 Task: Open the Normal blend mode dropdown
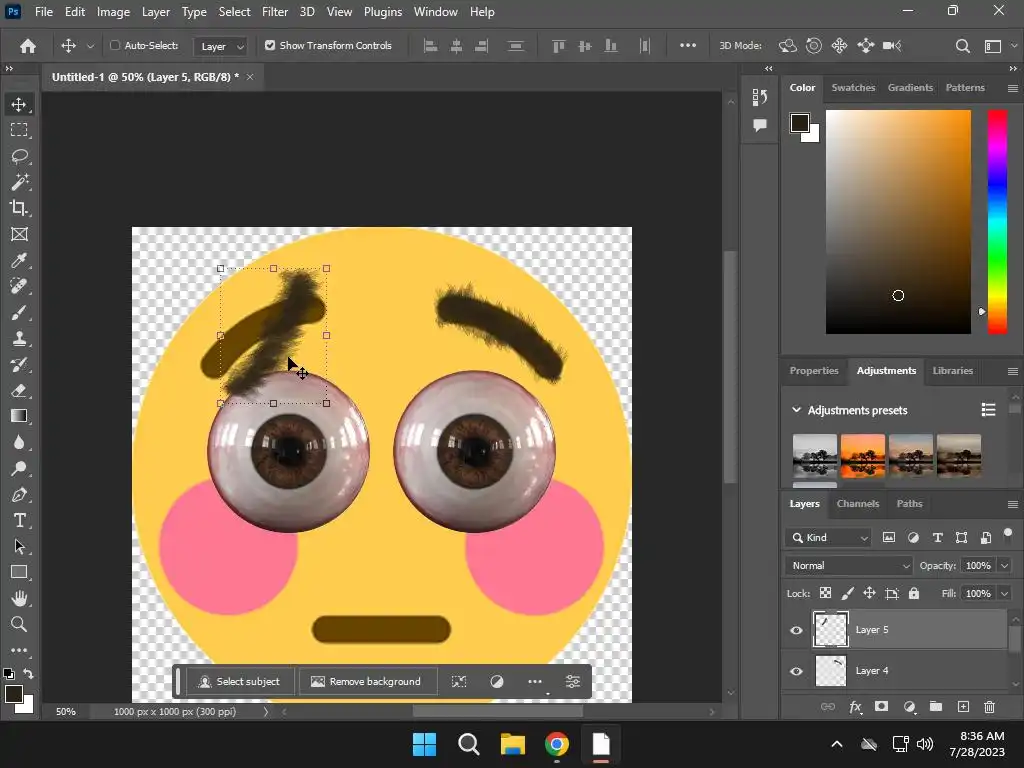(x=850, y=566)
